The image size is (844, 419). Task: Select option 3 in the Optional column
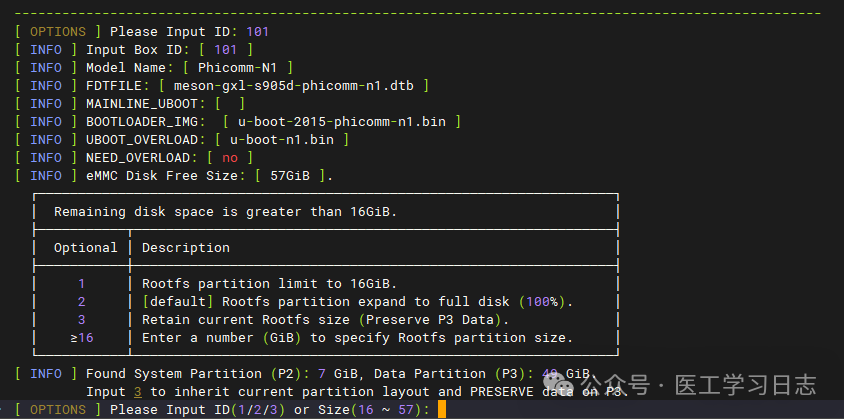coord(82,319)
